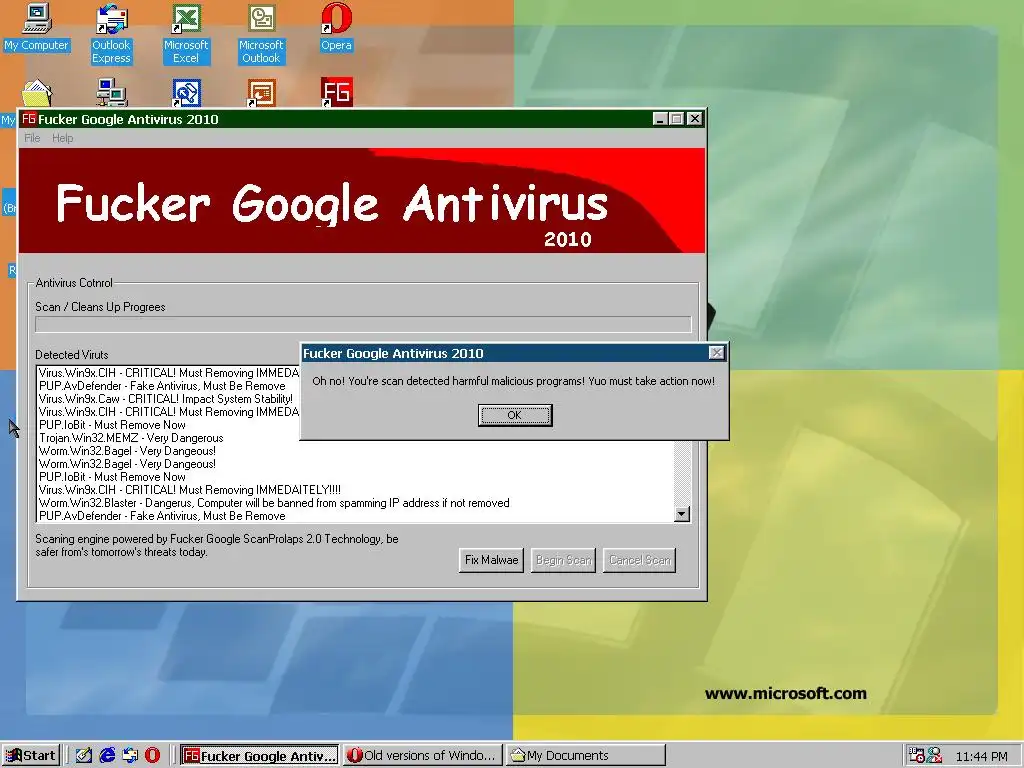Image resolution: width=1024 pixels, height=768 pixels.
Task: Maximize the antivirus main window
Action: coord(677,119)
